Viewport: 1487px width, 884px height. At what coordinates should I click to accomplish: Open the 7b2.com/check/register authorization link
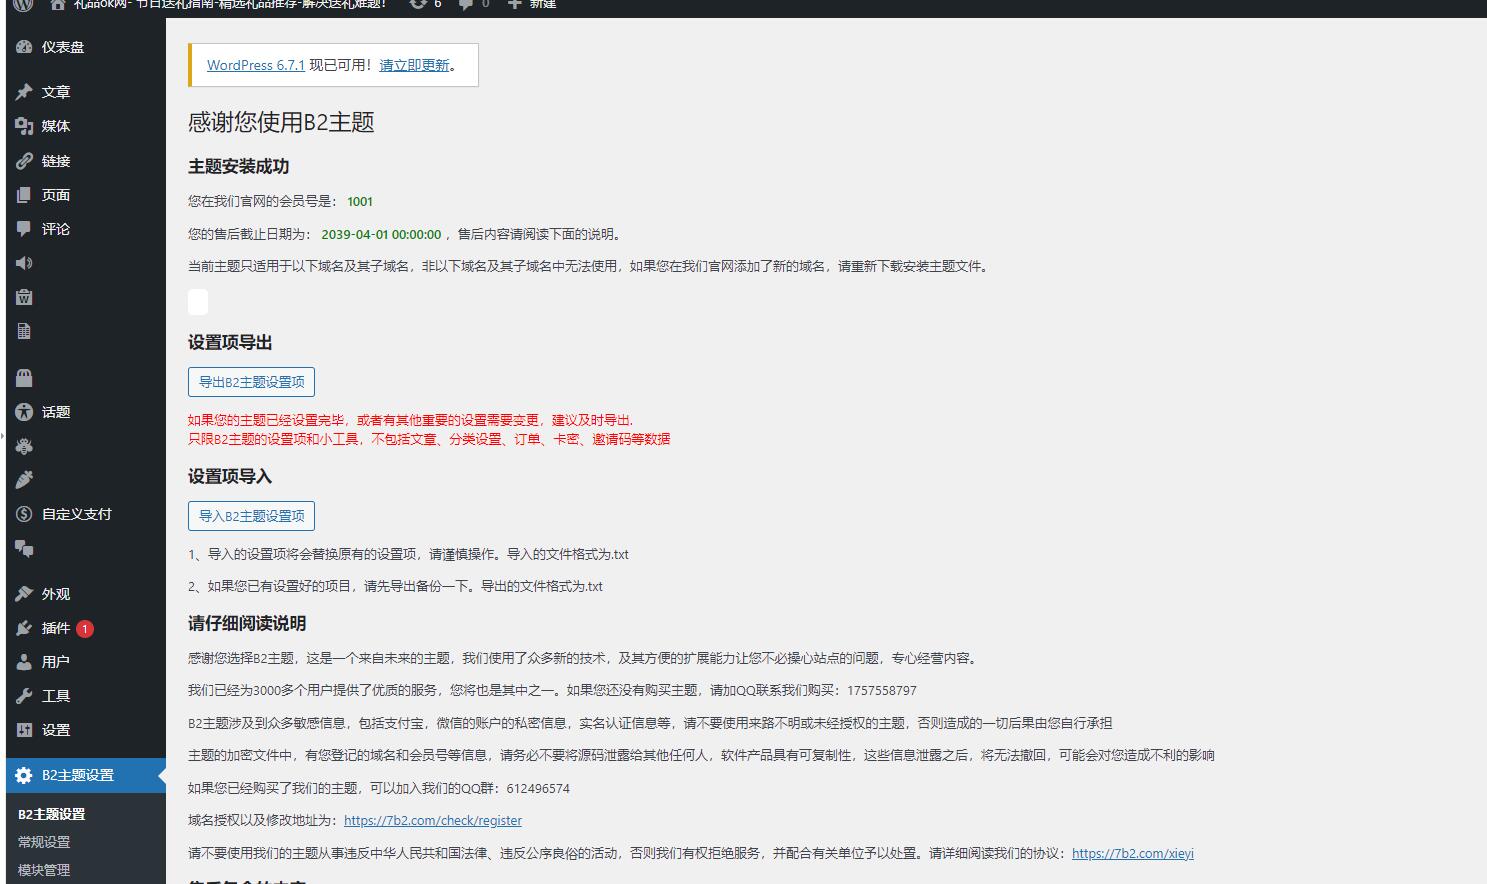[x=432, y=820]
